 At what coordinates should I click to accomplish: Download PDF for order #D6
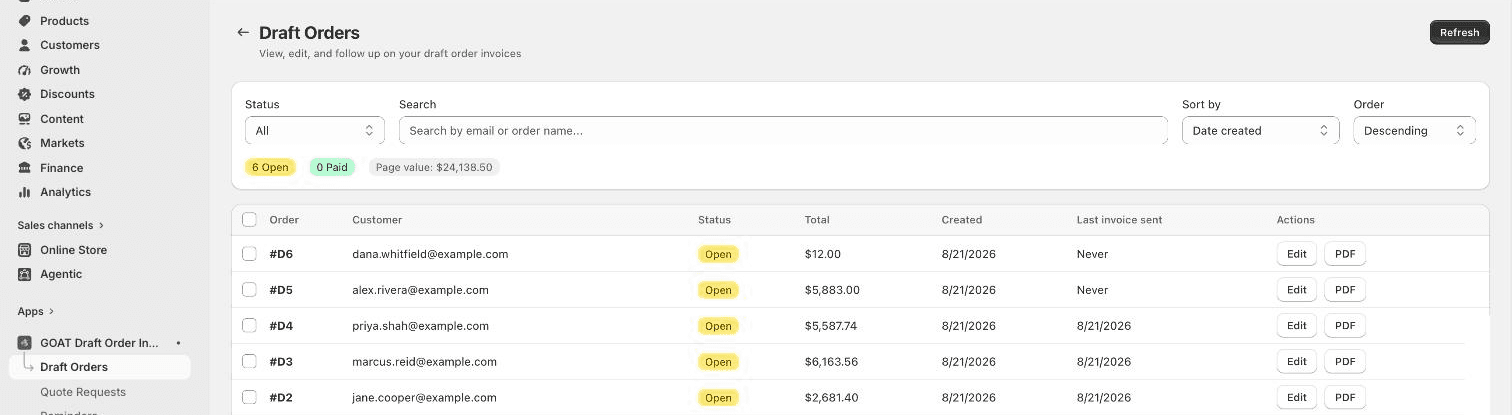(1344, 254)
